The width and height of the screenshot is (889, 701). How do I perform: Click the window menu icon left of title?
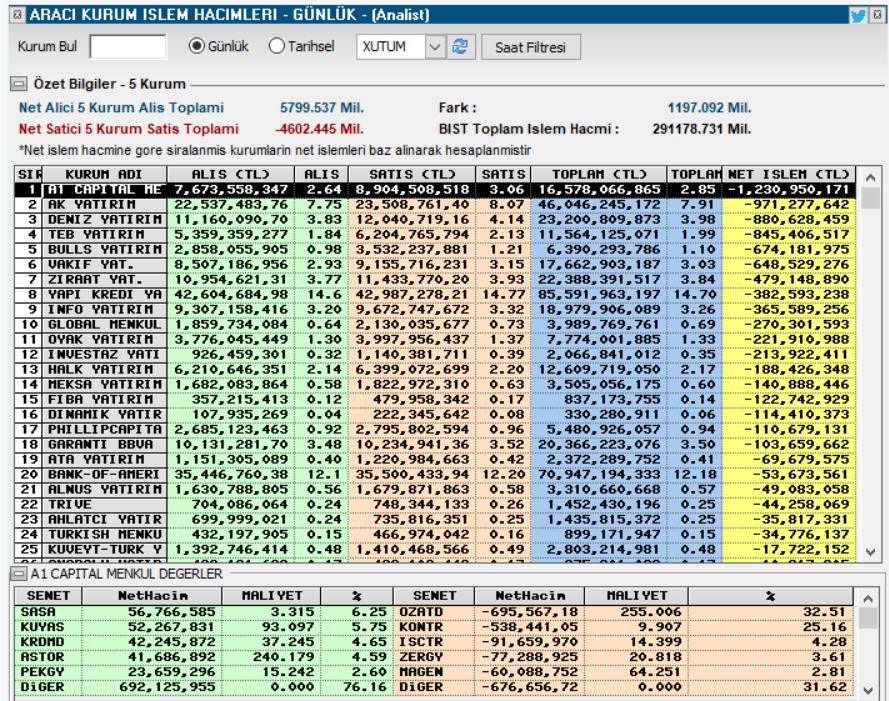pos(17,15)
